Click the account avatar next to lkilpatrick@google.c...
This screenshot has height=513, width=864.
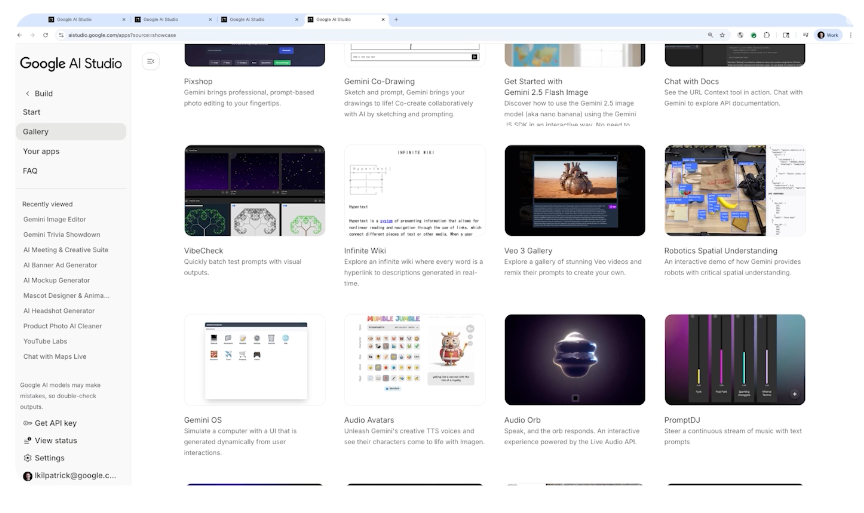(28, 476)
